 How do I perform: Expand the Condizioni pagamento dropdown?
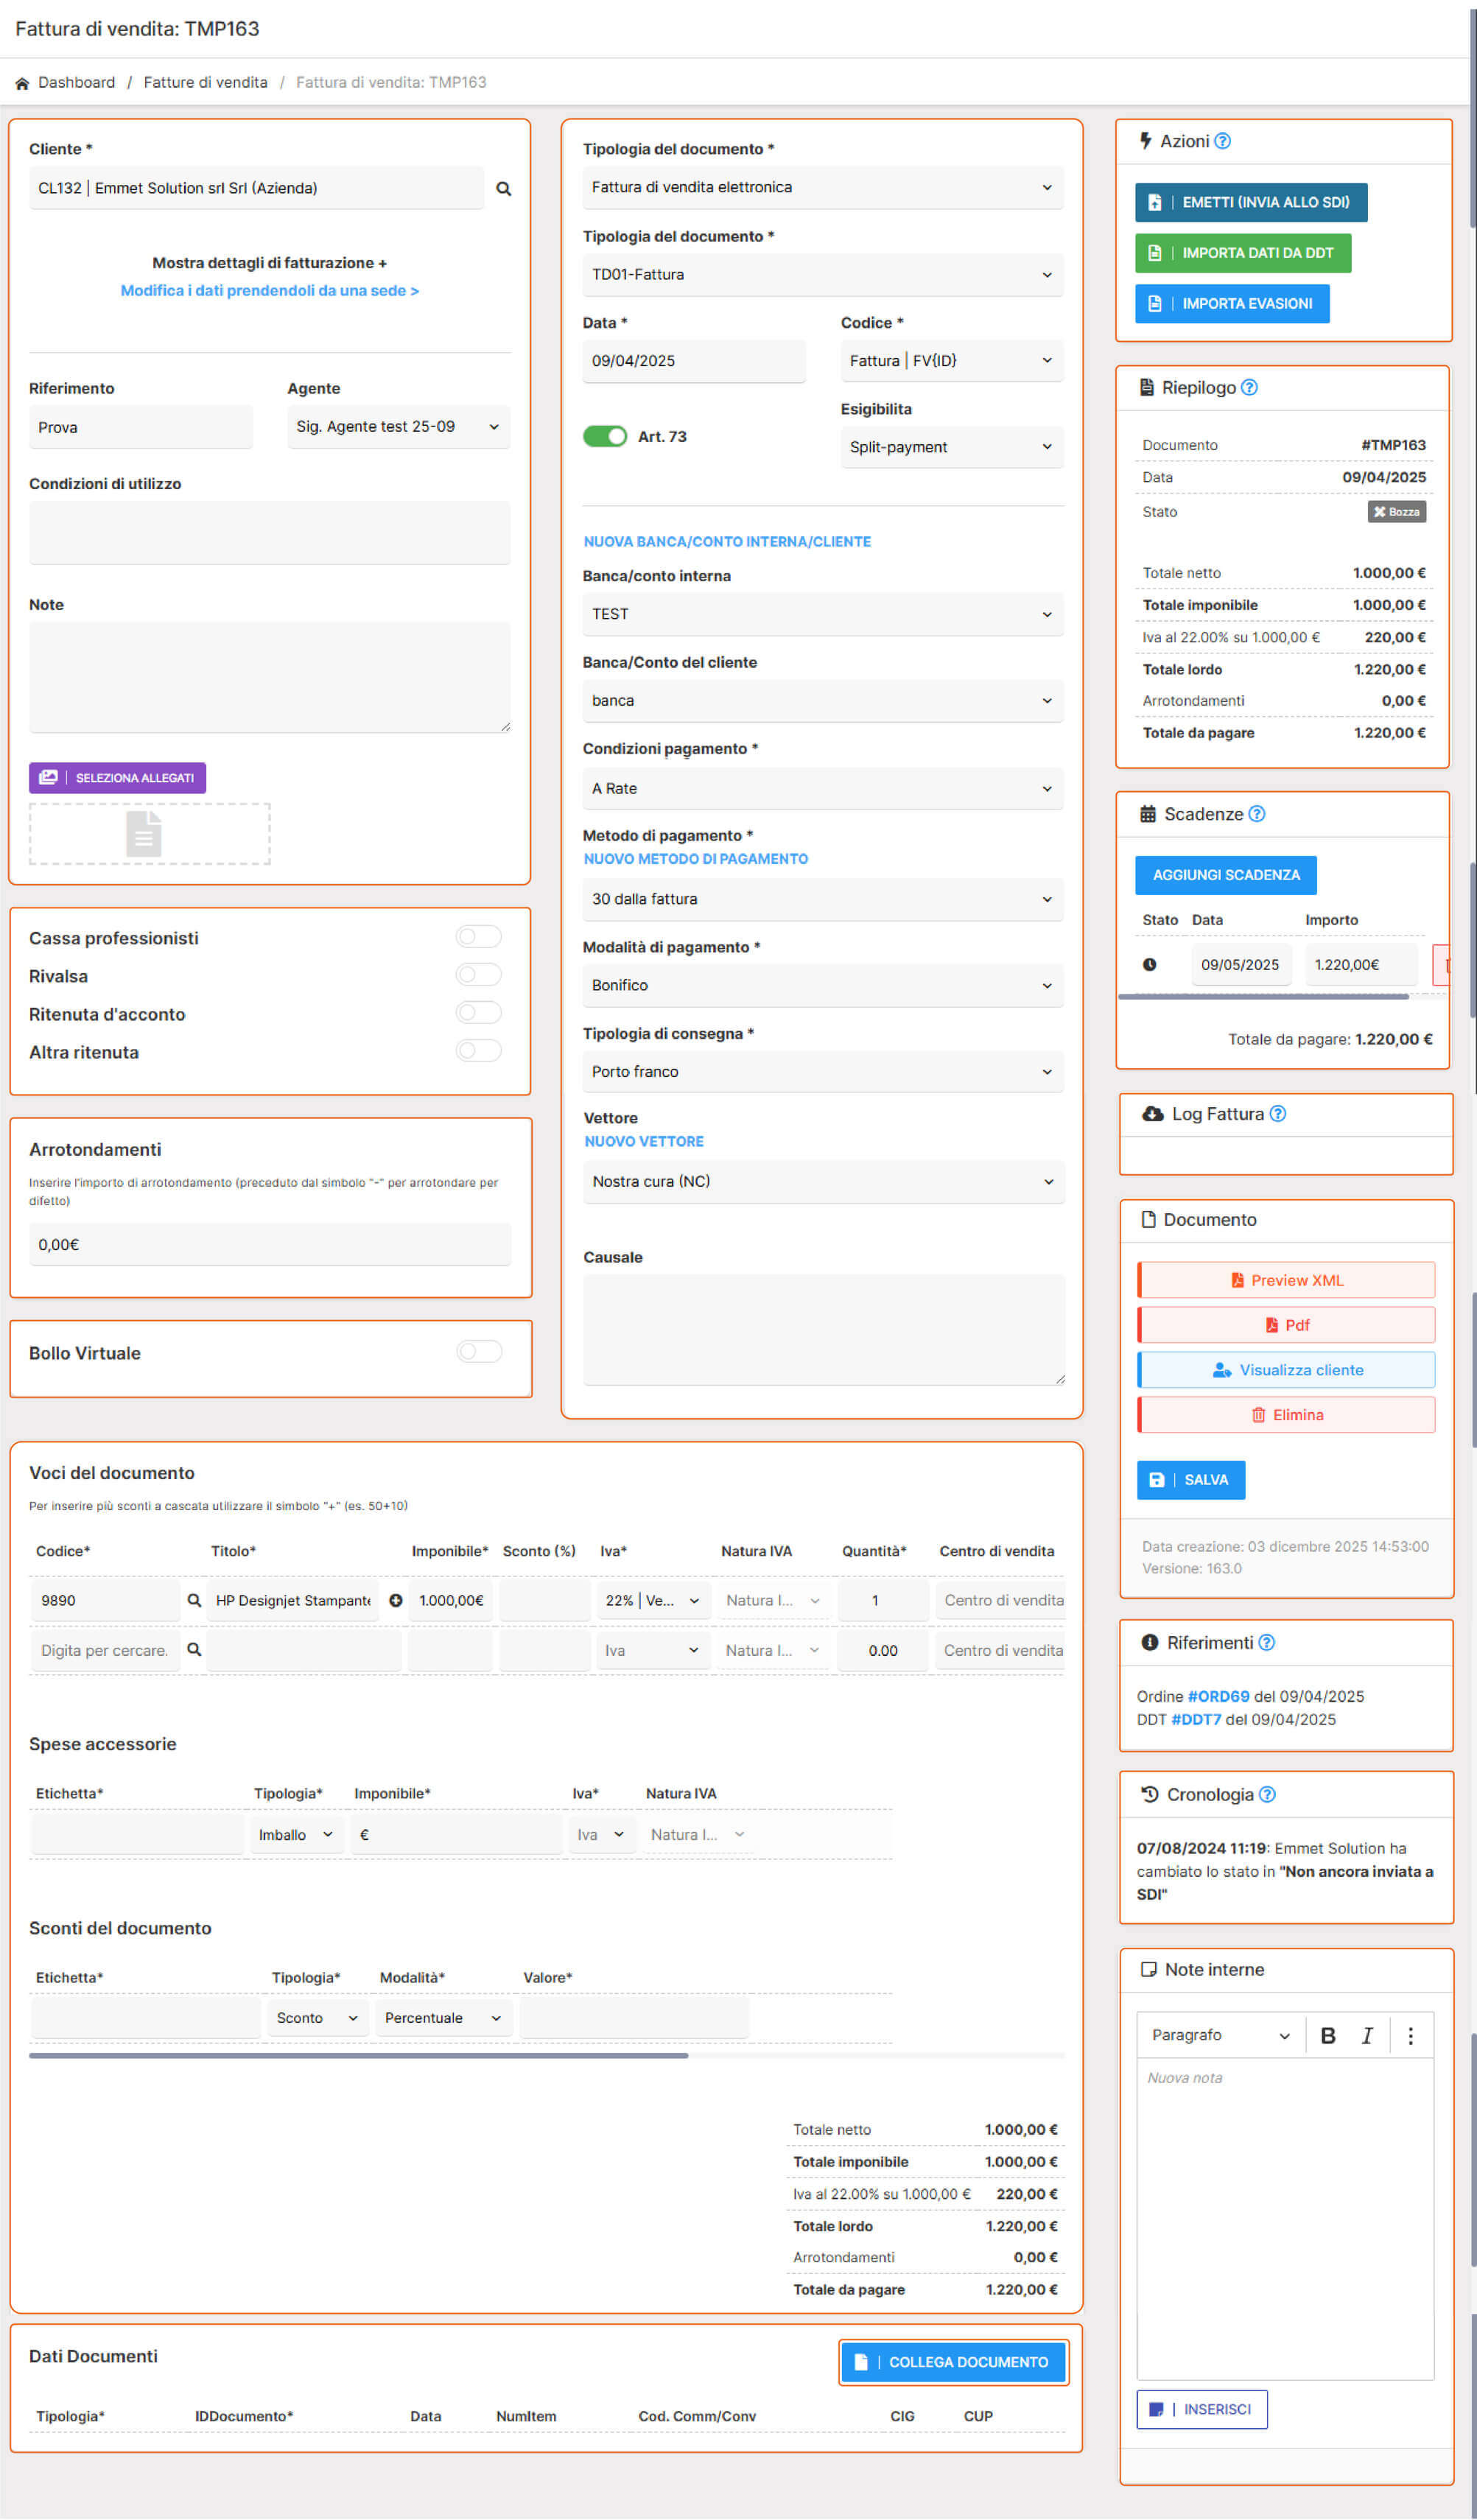tap(822, 788)
